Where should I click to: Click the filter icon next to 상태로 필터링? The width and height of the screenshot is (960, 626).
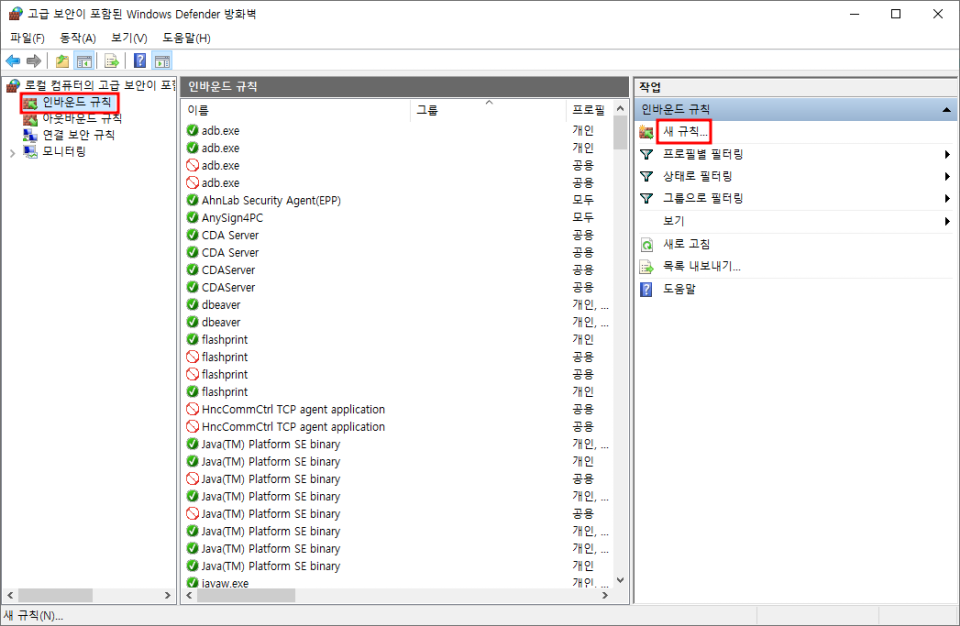(x=646, y=176)
